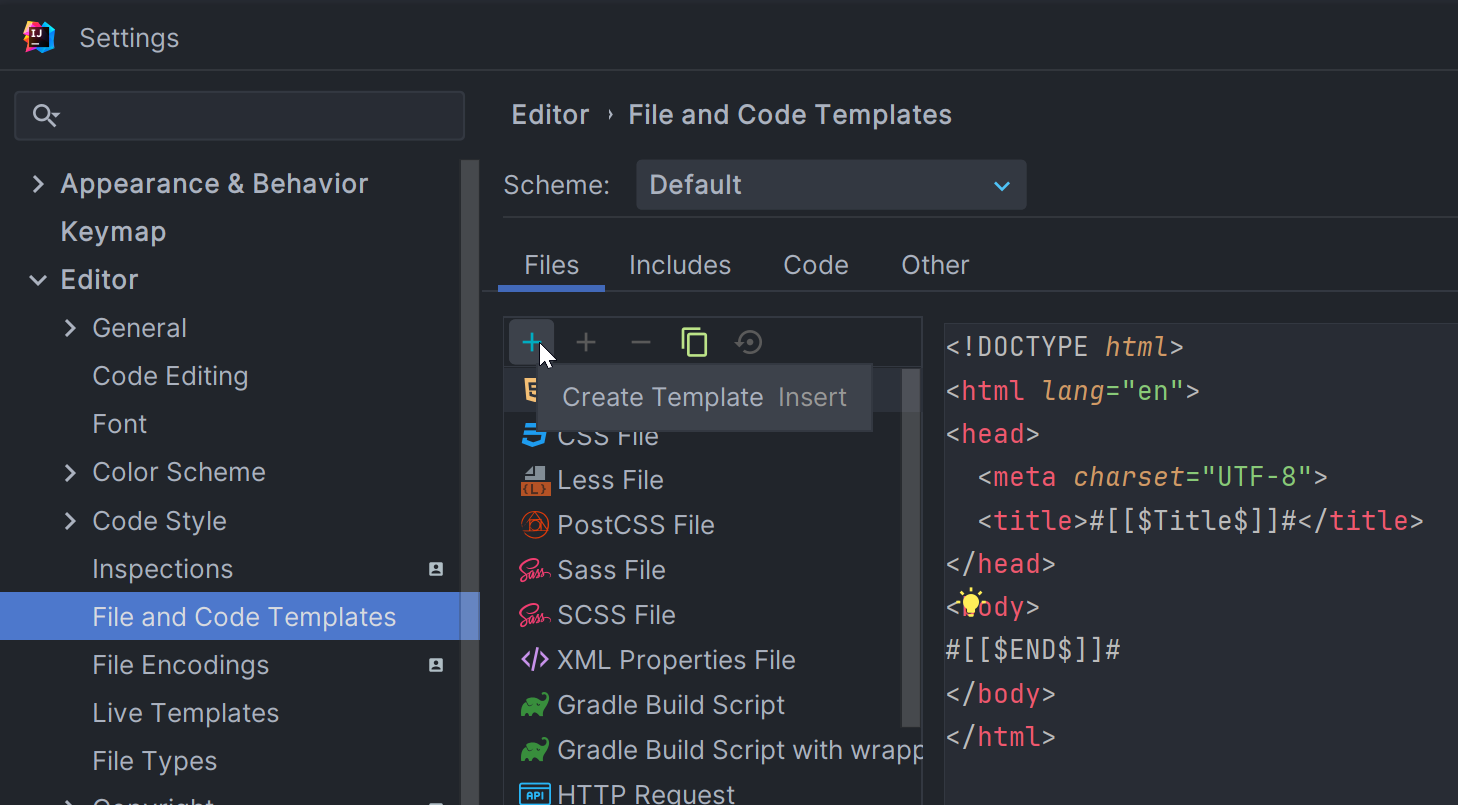Open the Live Templates settings page
The height and width of the screenshot is (805, 1458).
[x=185, y=713]
